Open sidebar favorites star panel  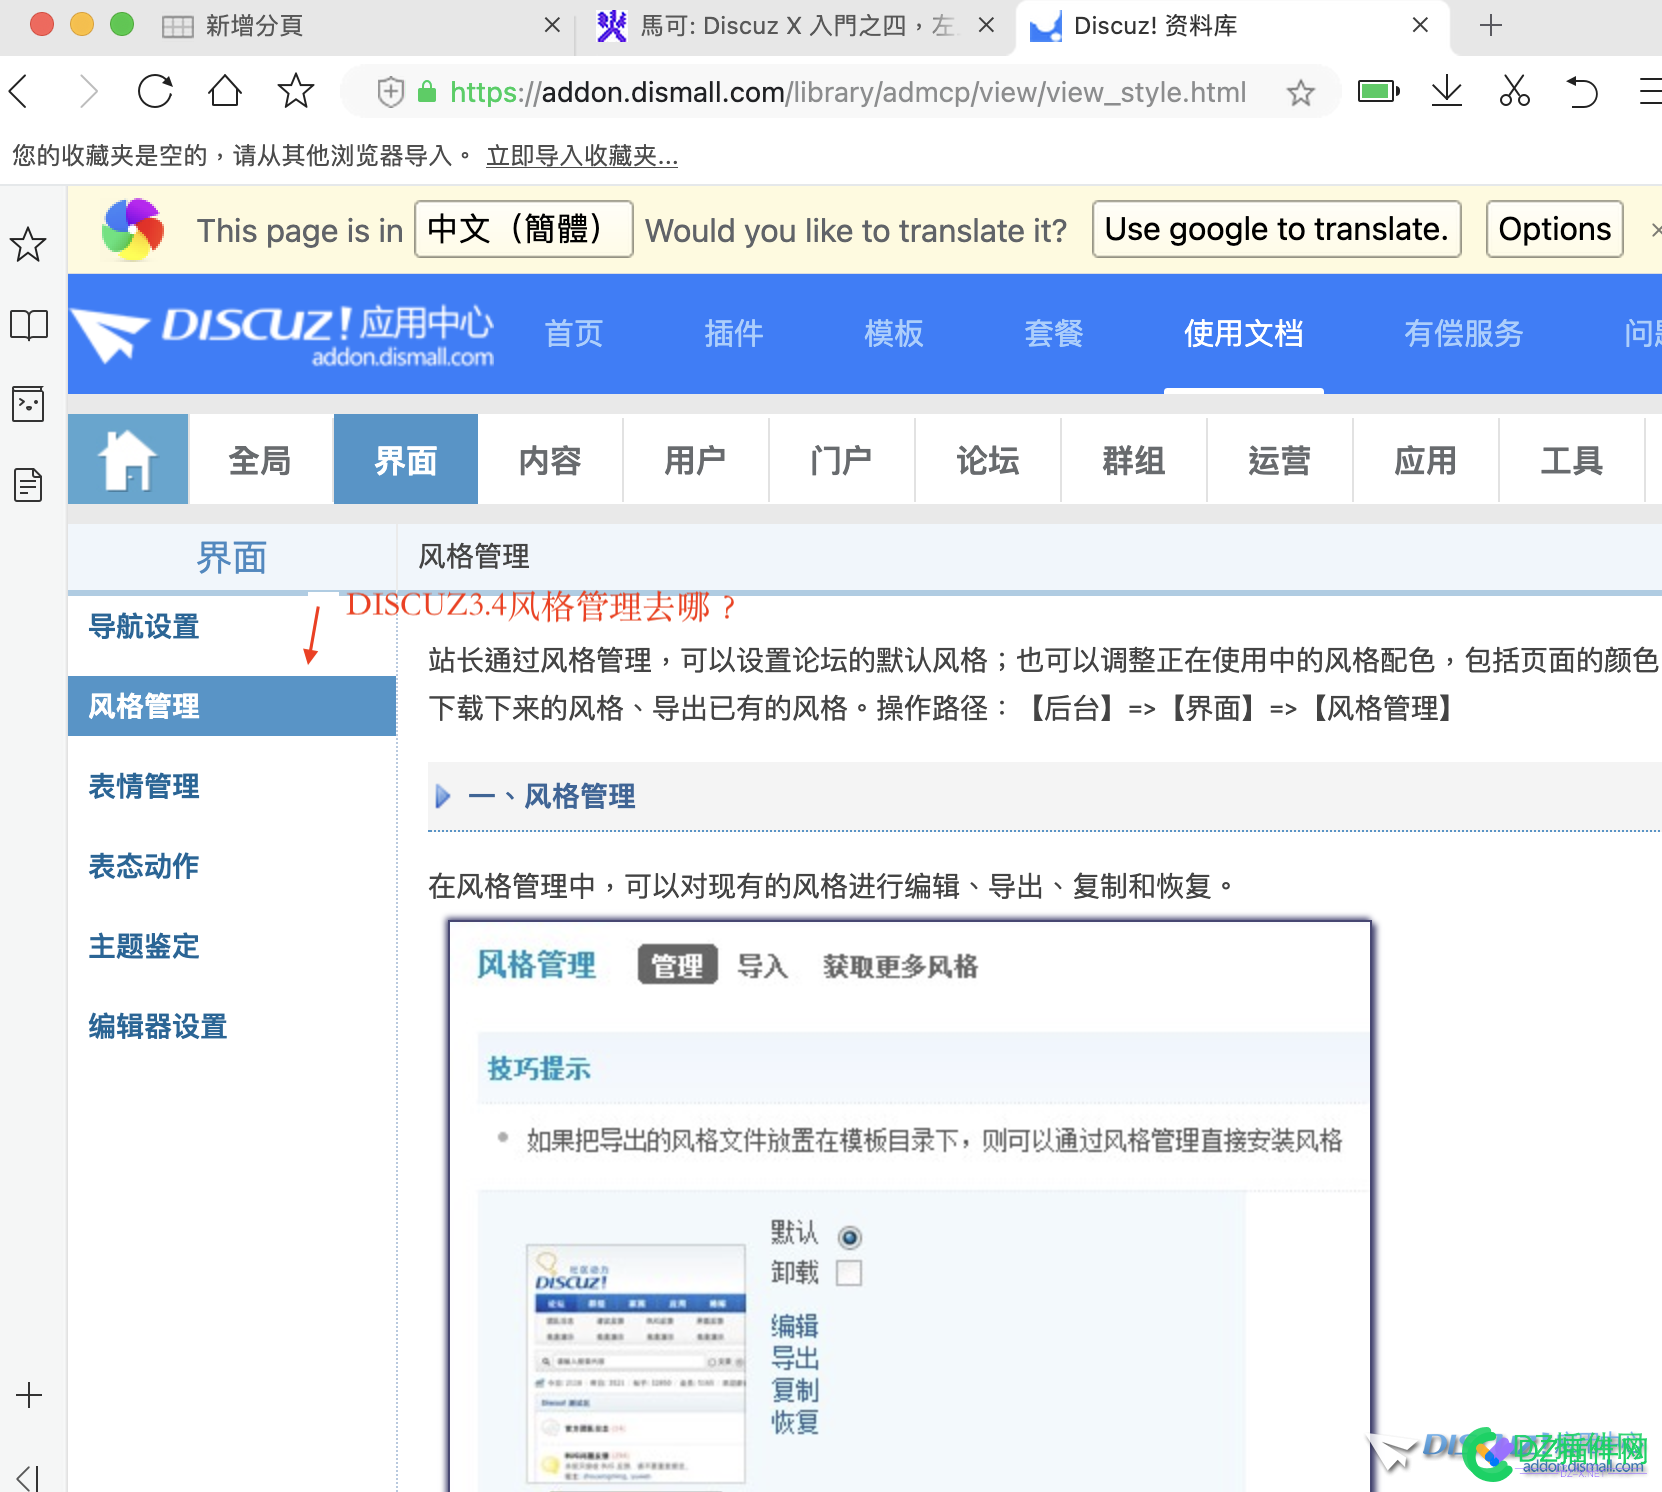28,244
